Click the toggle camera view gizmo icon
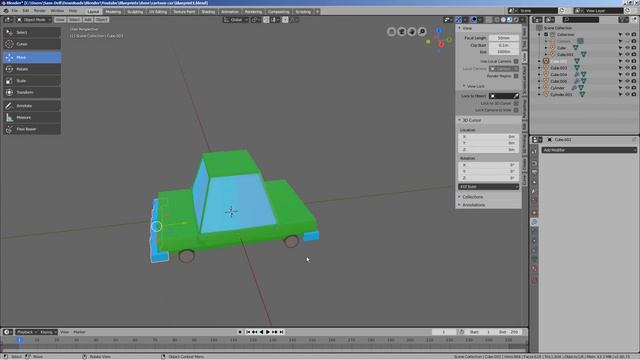This screenshot has height=360, width=640. [x=402, y=31]
